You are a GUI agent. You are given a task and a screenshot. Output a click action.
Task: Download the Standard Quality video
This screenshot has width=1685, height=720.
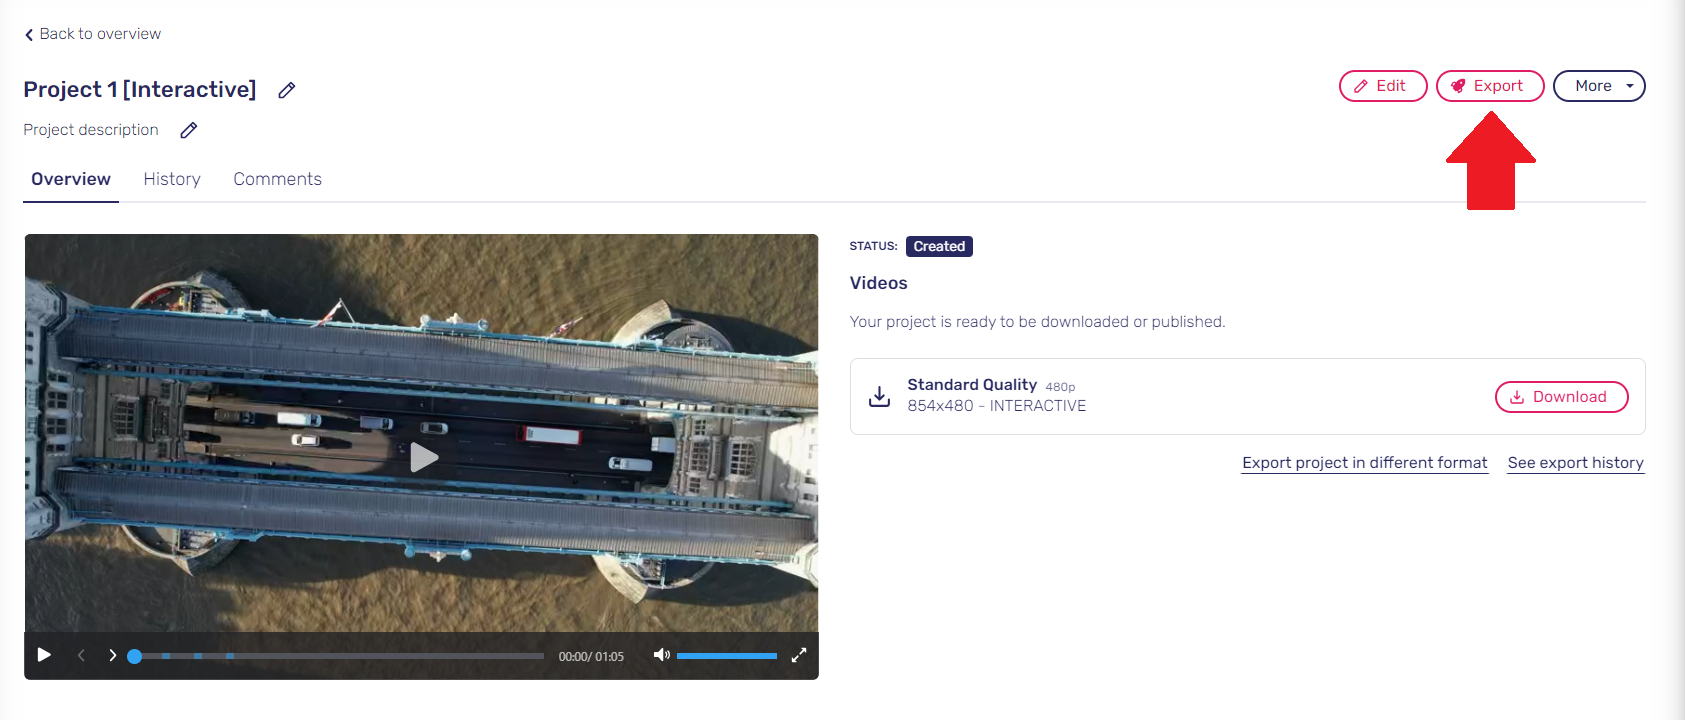point(1561,397)
